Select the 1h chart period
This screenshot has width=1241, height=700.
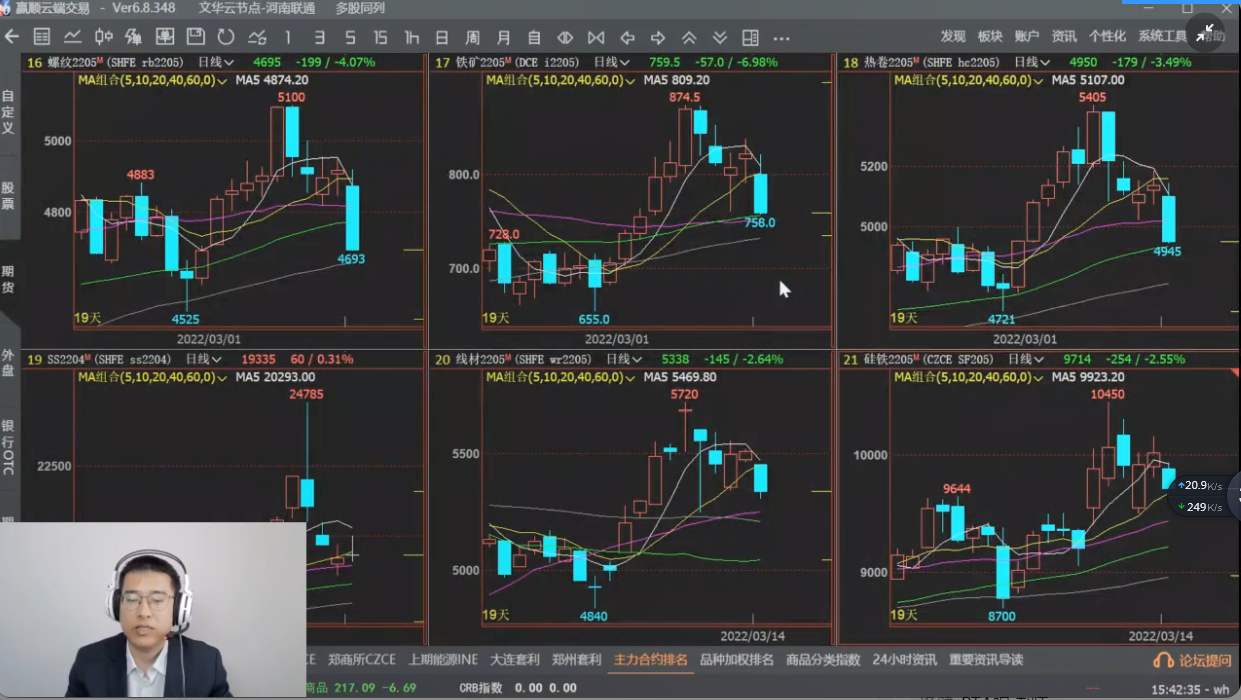(x=411, y=38)
